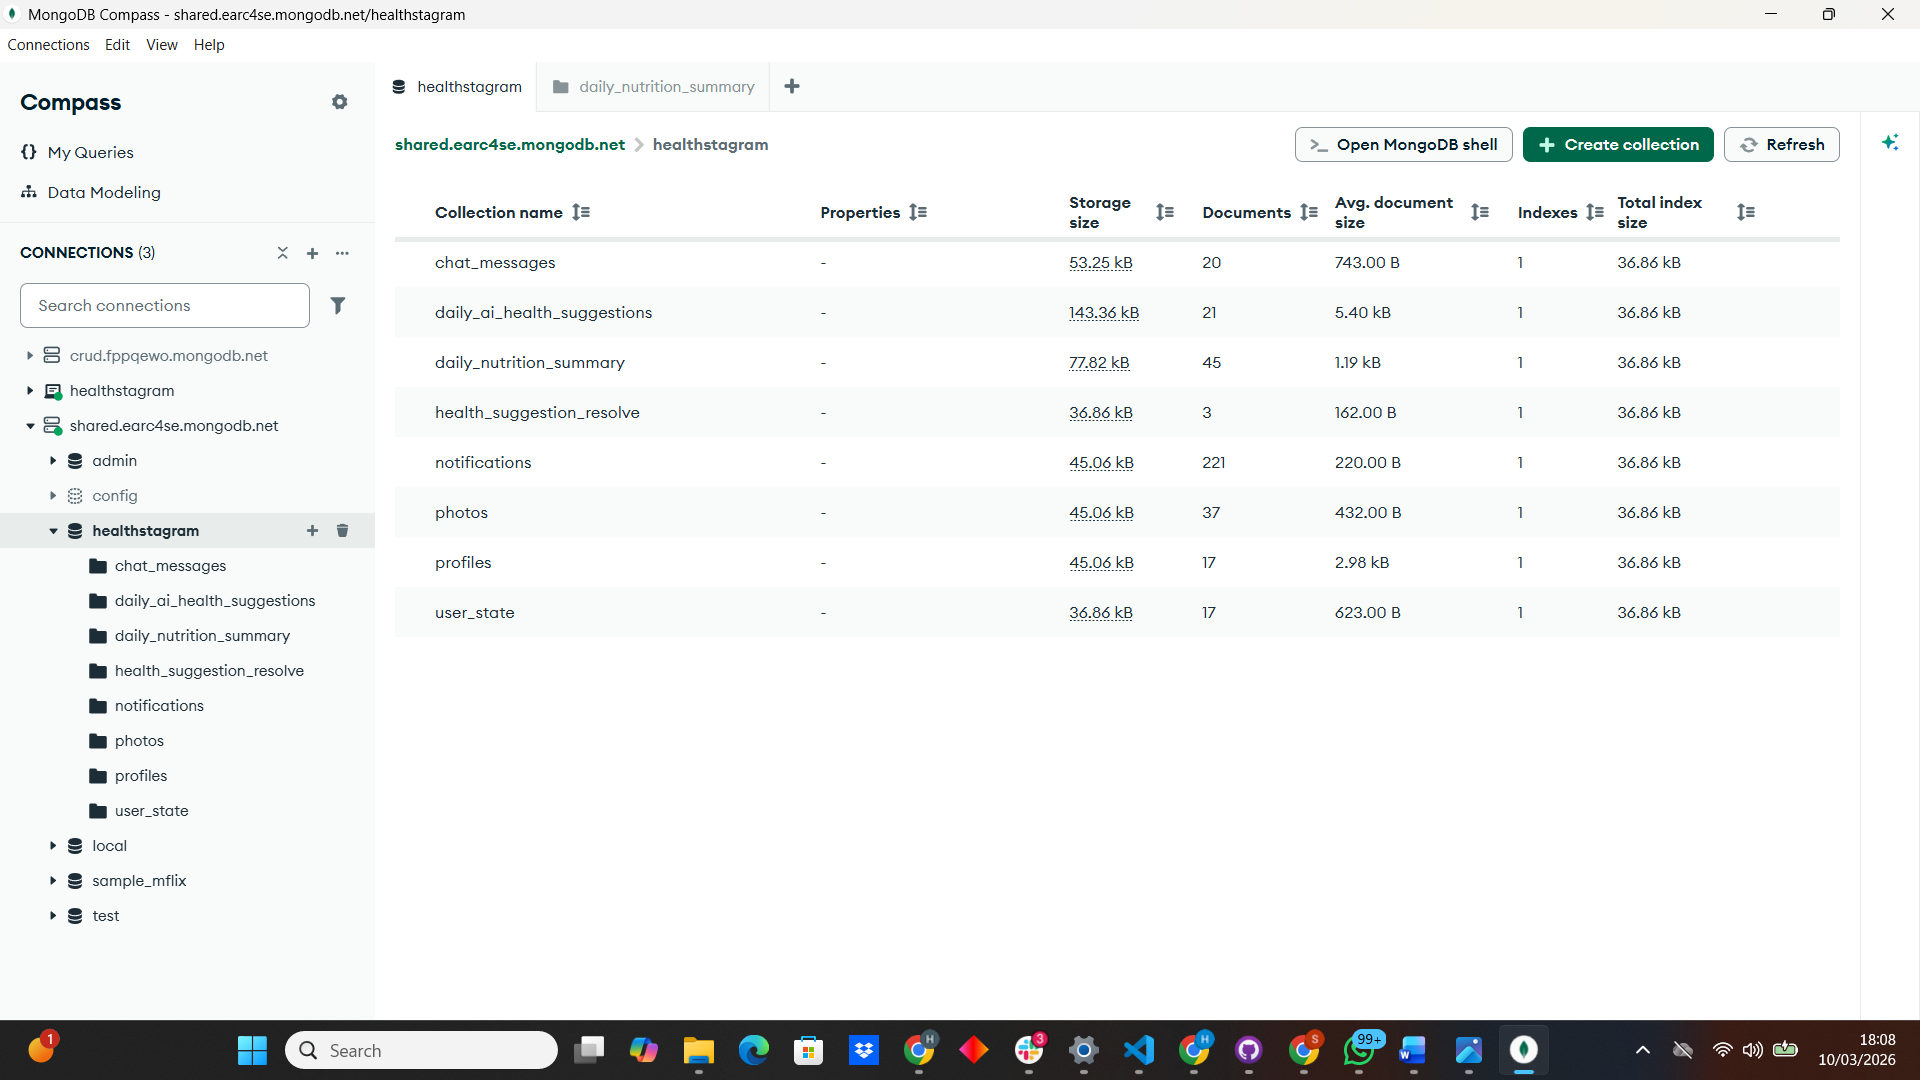The image size is (1920, 1080).
Task: Click the add new connection plus icon
Action: (x=312, y=253)
